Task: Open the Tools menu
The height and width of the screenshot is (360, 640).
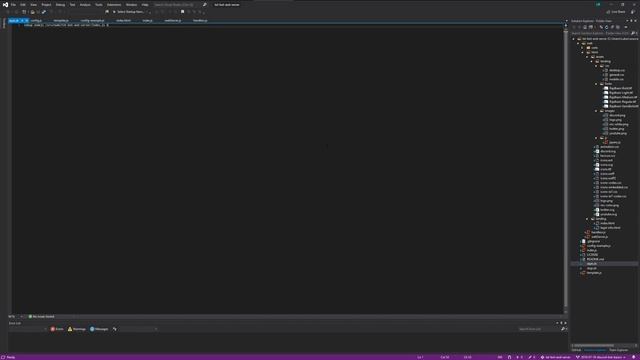Action: [99, 4]
